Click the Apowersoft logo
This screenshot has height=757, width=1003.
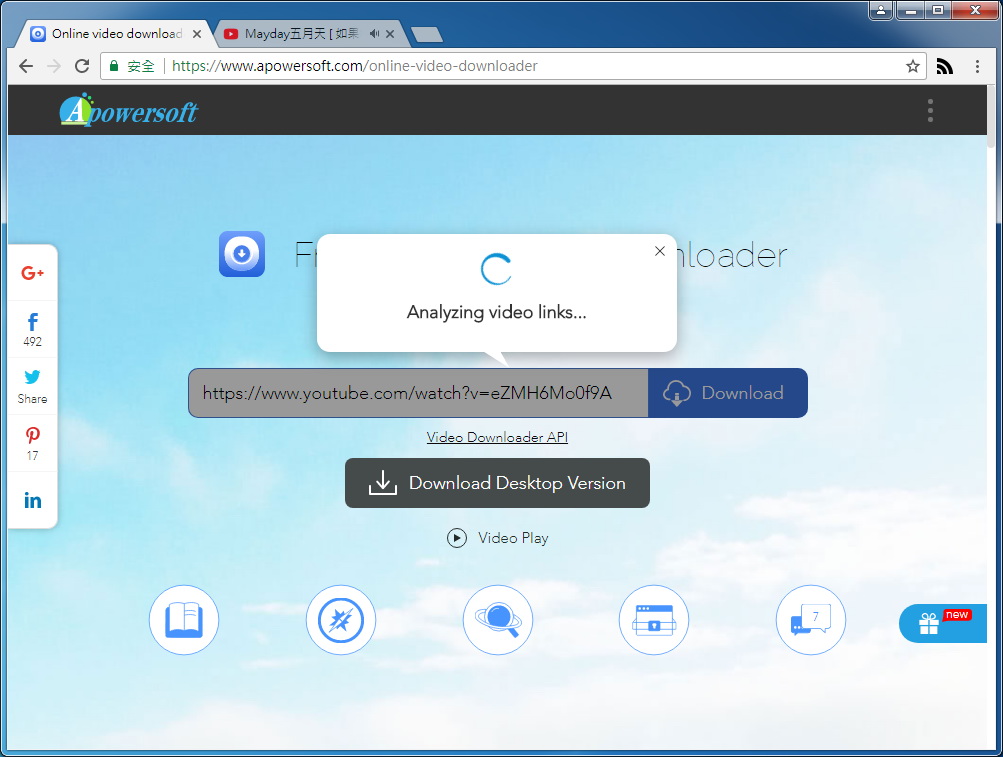pyautogui.click(x=129, y=110)
